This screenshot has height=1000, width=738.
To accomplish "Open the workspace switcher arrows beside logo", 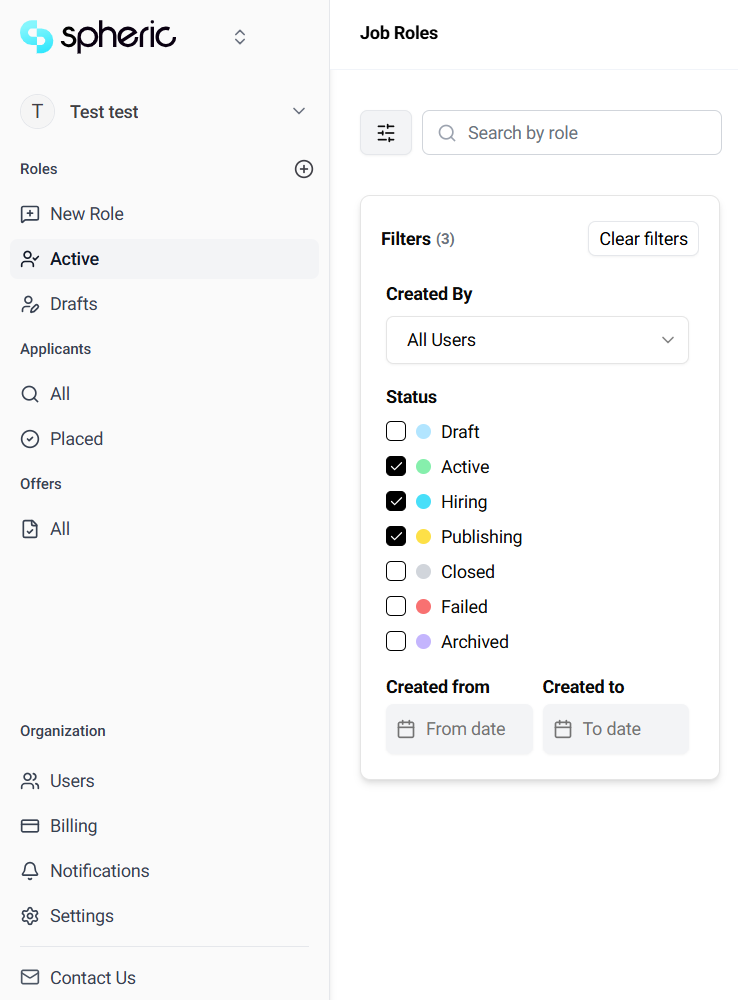I will pyautogui.click(x=240, y=37).
